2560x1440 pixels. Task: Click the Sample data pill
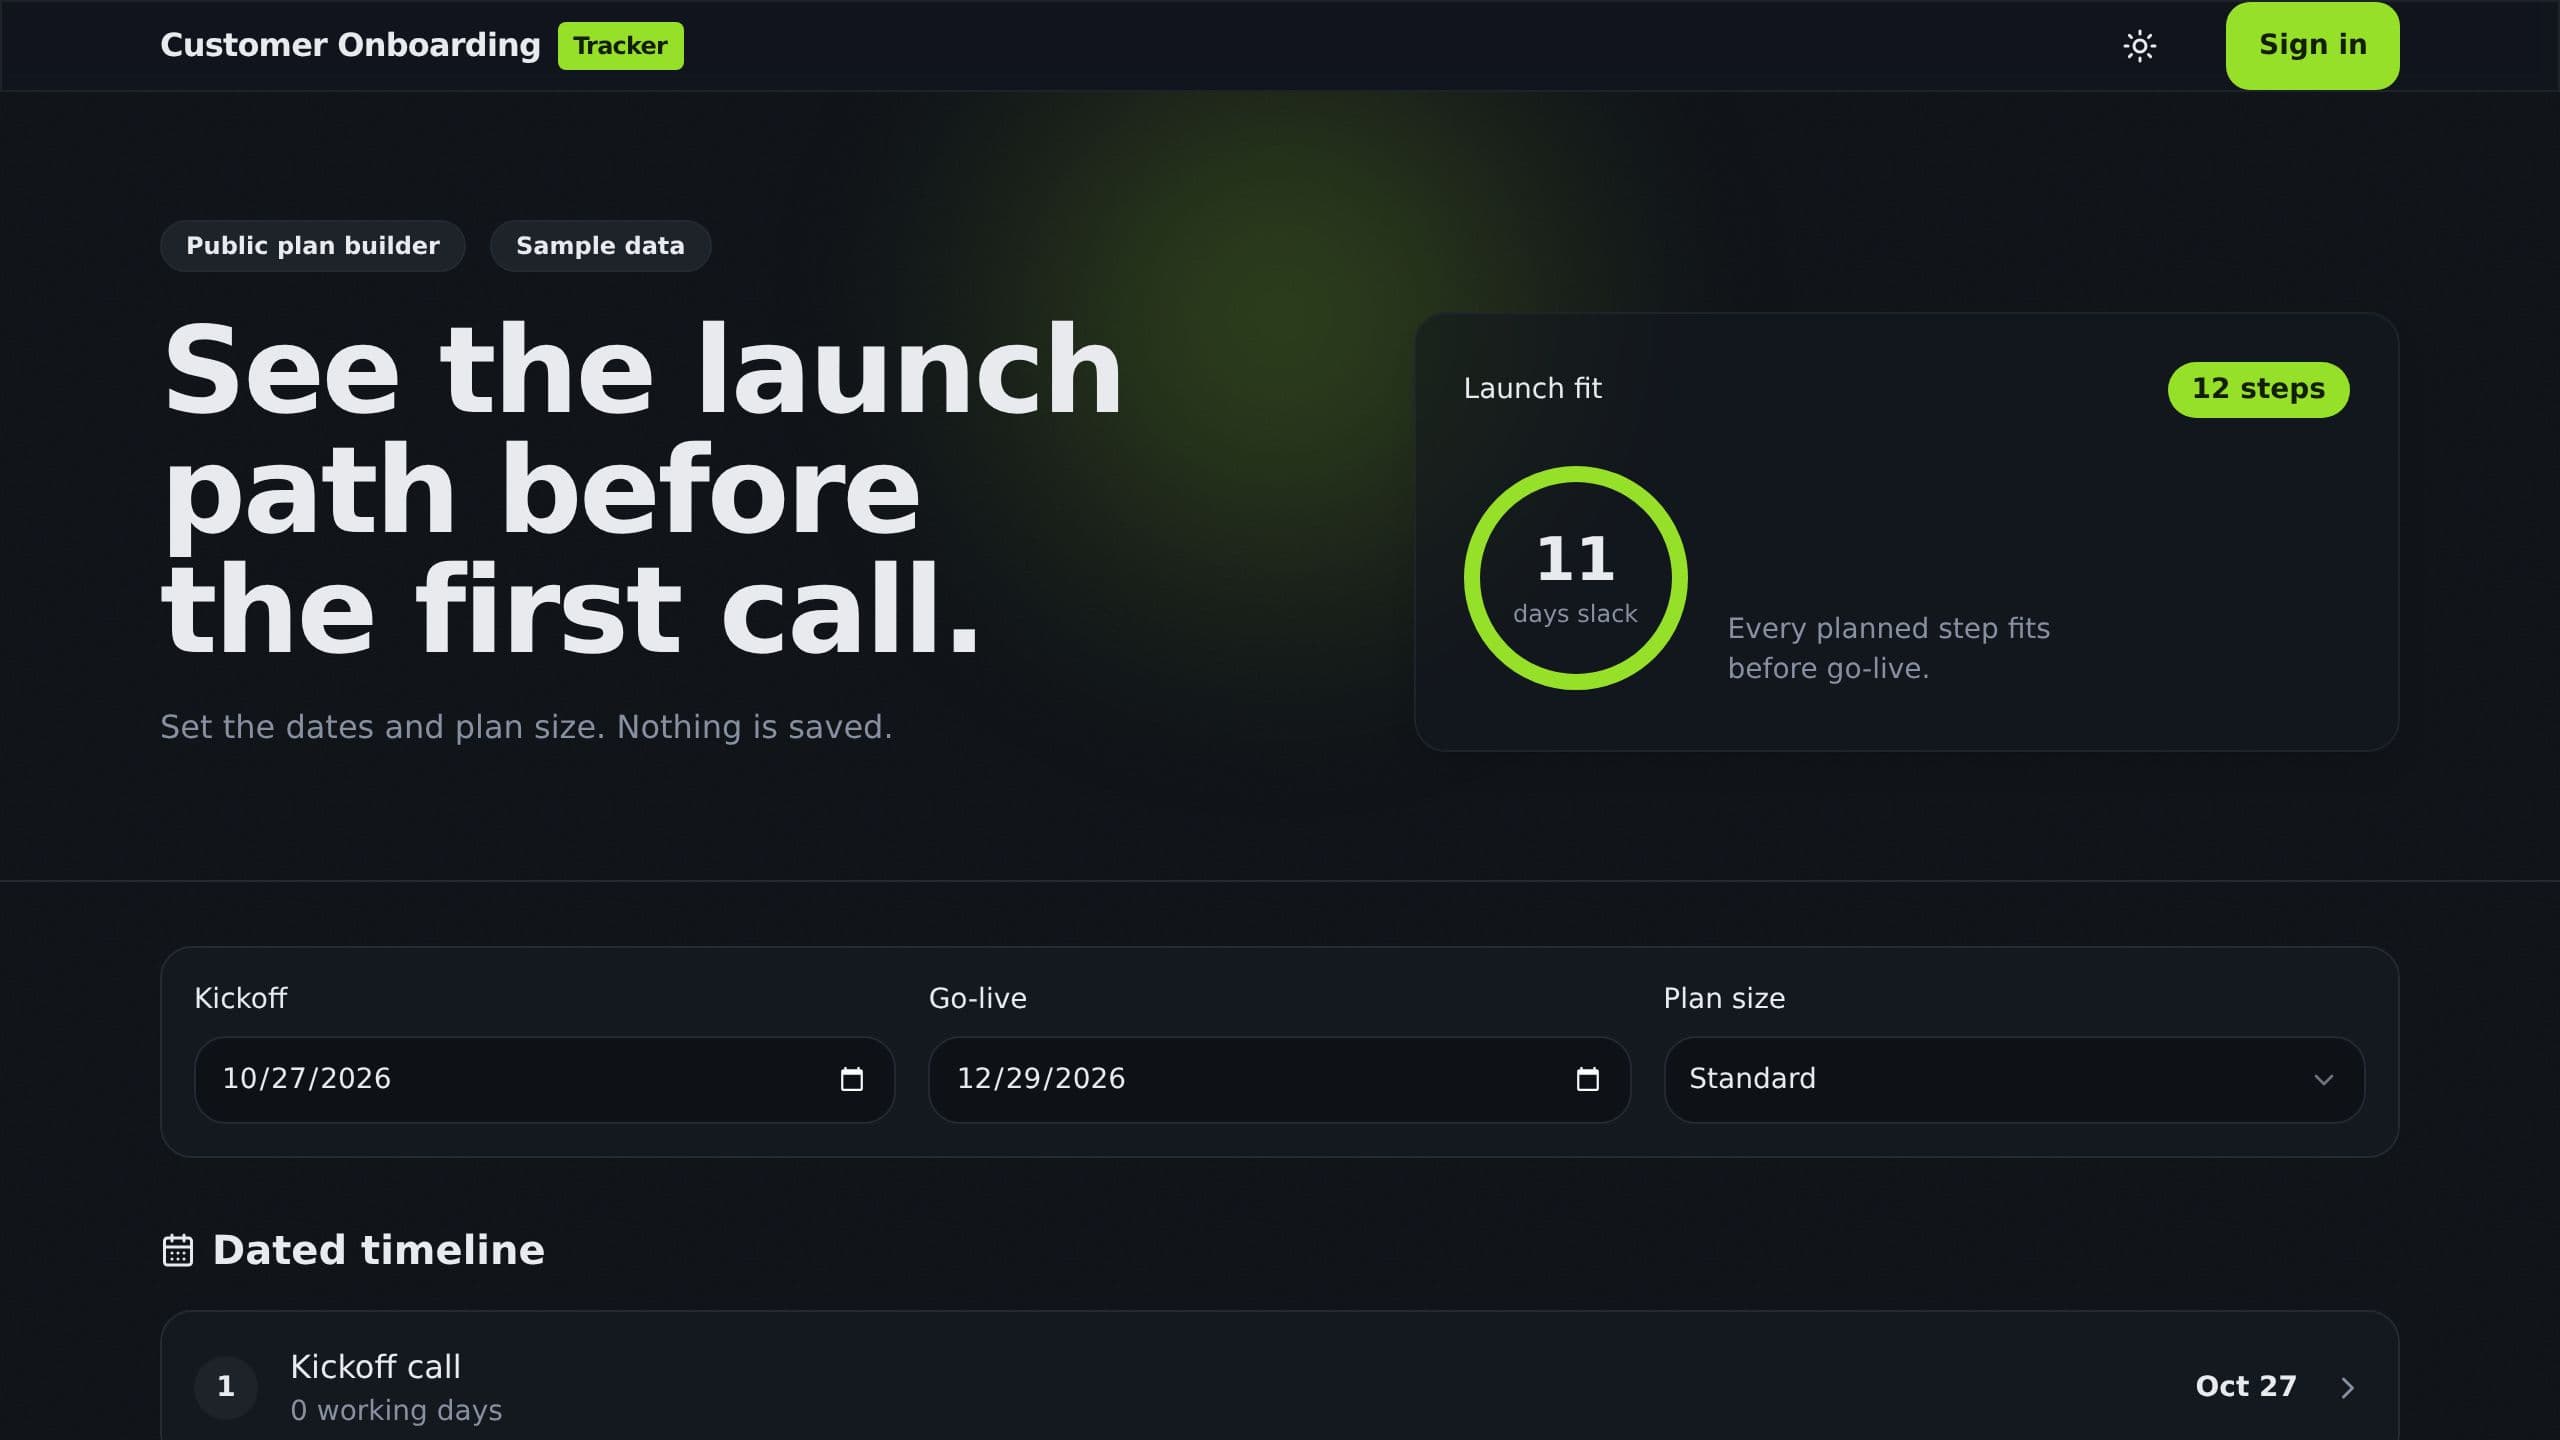click(600, 246)
